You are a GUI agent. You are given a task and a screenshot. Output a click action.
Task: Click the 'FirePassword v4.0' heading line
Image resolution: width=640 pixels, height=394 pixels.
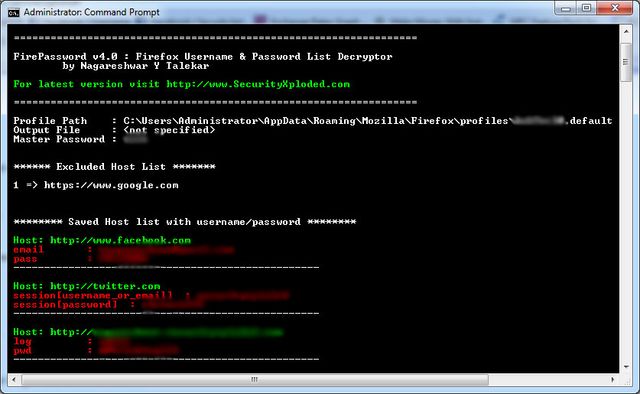pyautogui.click(x=203, y=56)
